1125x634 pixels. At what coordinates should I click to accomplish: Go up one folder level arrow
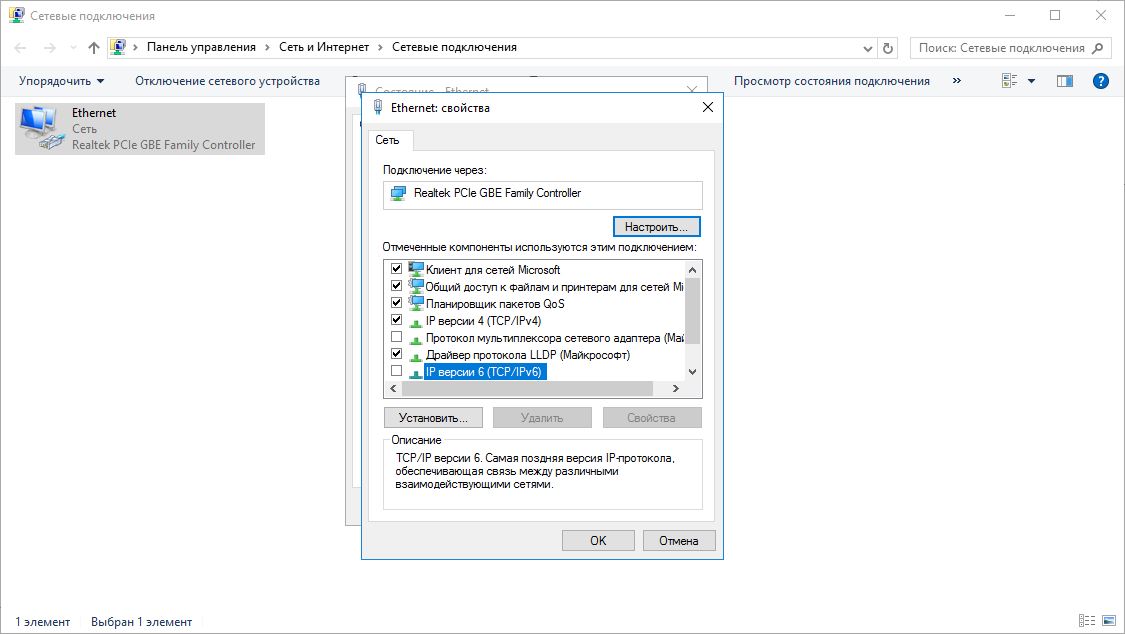[94, 48]
